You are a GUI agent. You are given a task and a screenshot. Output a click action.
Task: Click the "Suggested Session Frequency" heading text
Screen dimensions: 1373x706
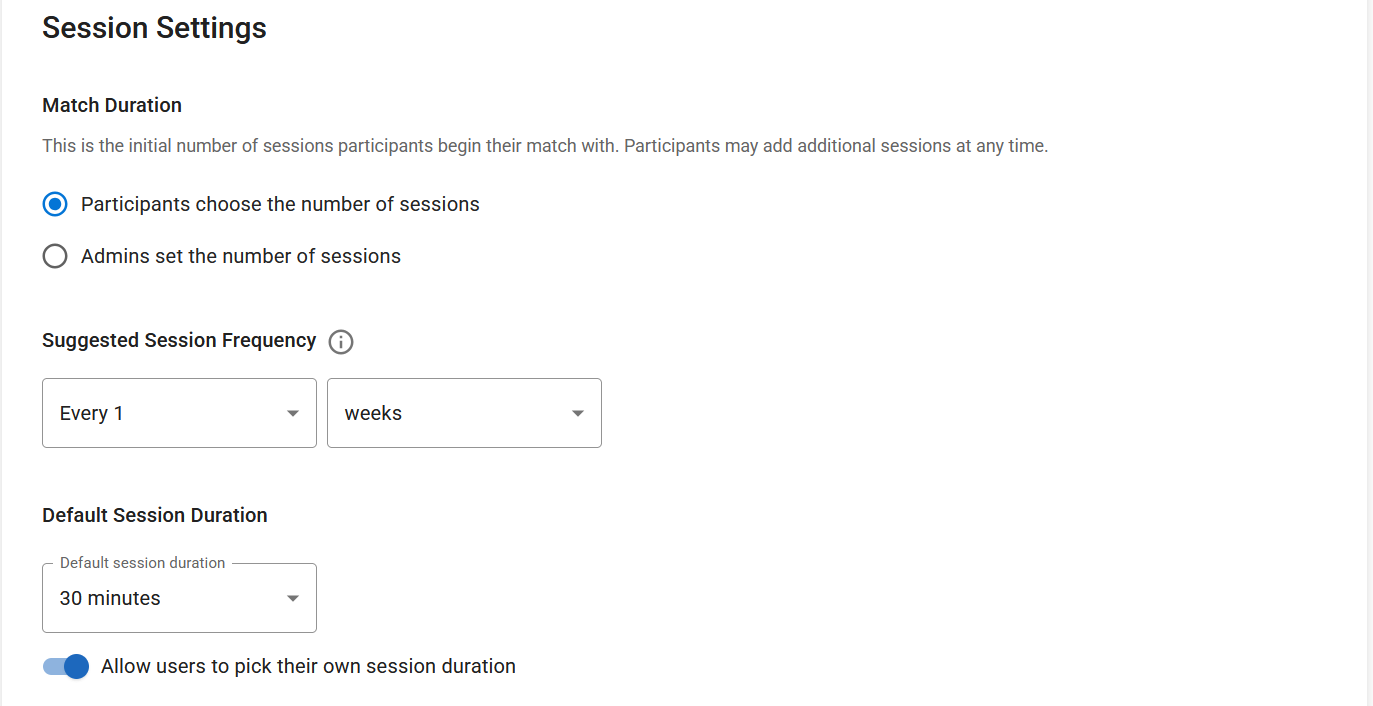[x=179, y=341]
